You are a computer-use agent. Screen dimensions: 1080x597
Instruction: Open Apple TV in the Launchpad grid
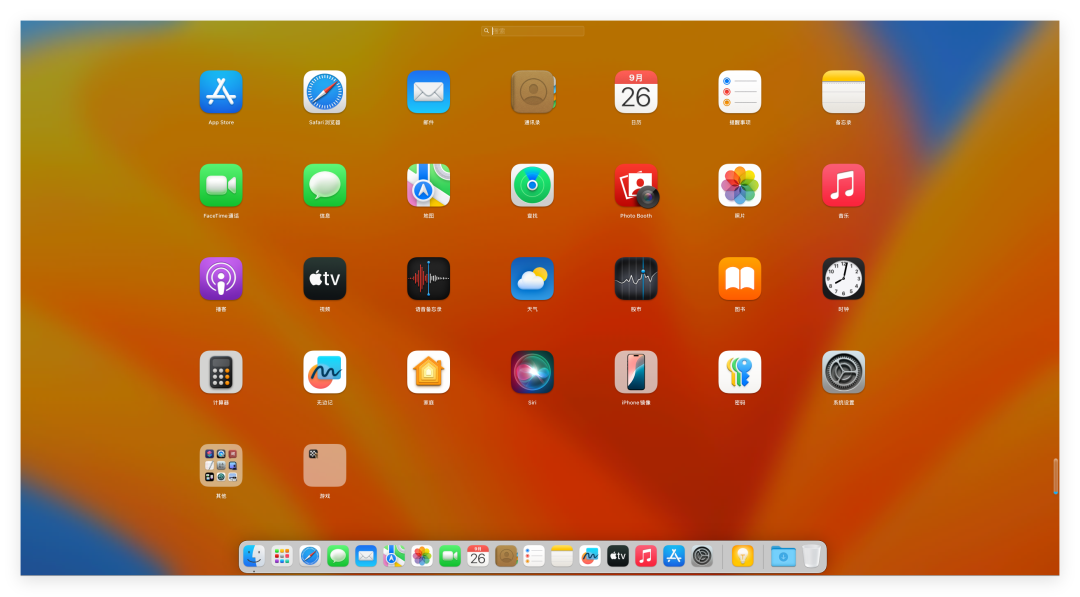point(324,279)
